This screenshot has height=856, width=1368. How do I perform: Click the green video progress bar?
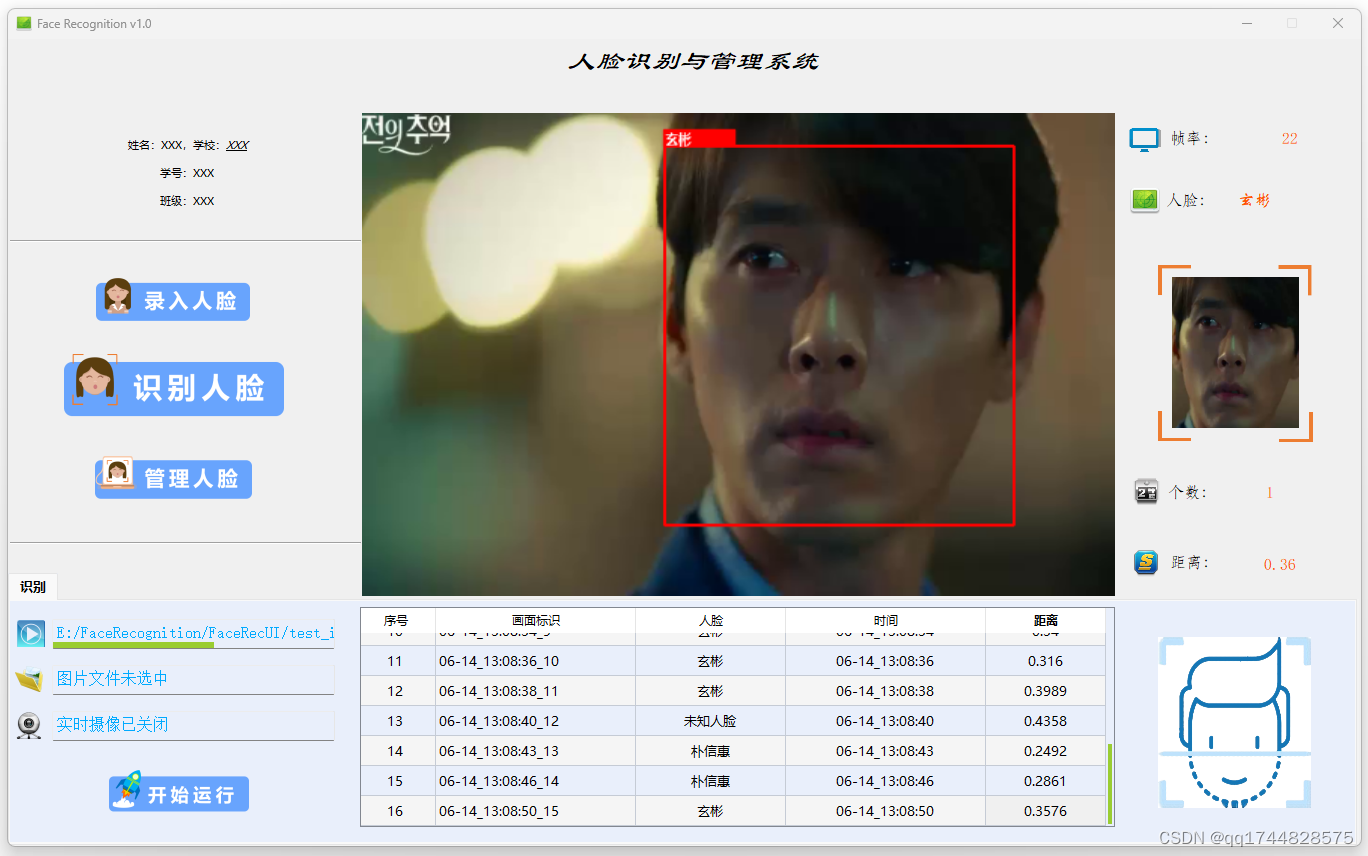(x=133, y=645)
